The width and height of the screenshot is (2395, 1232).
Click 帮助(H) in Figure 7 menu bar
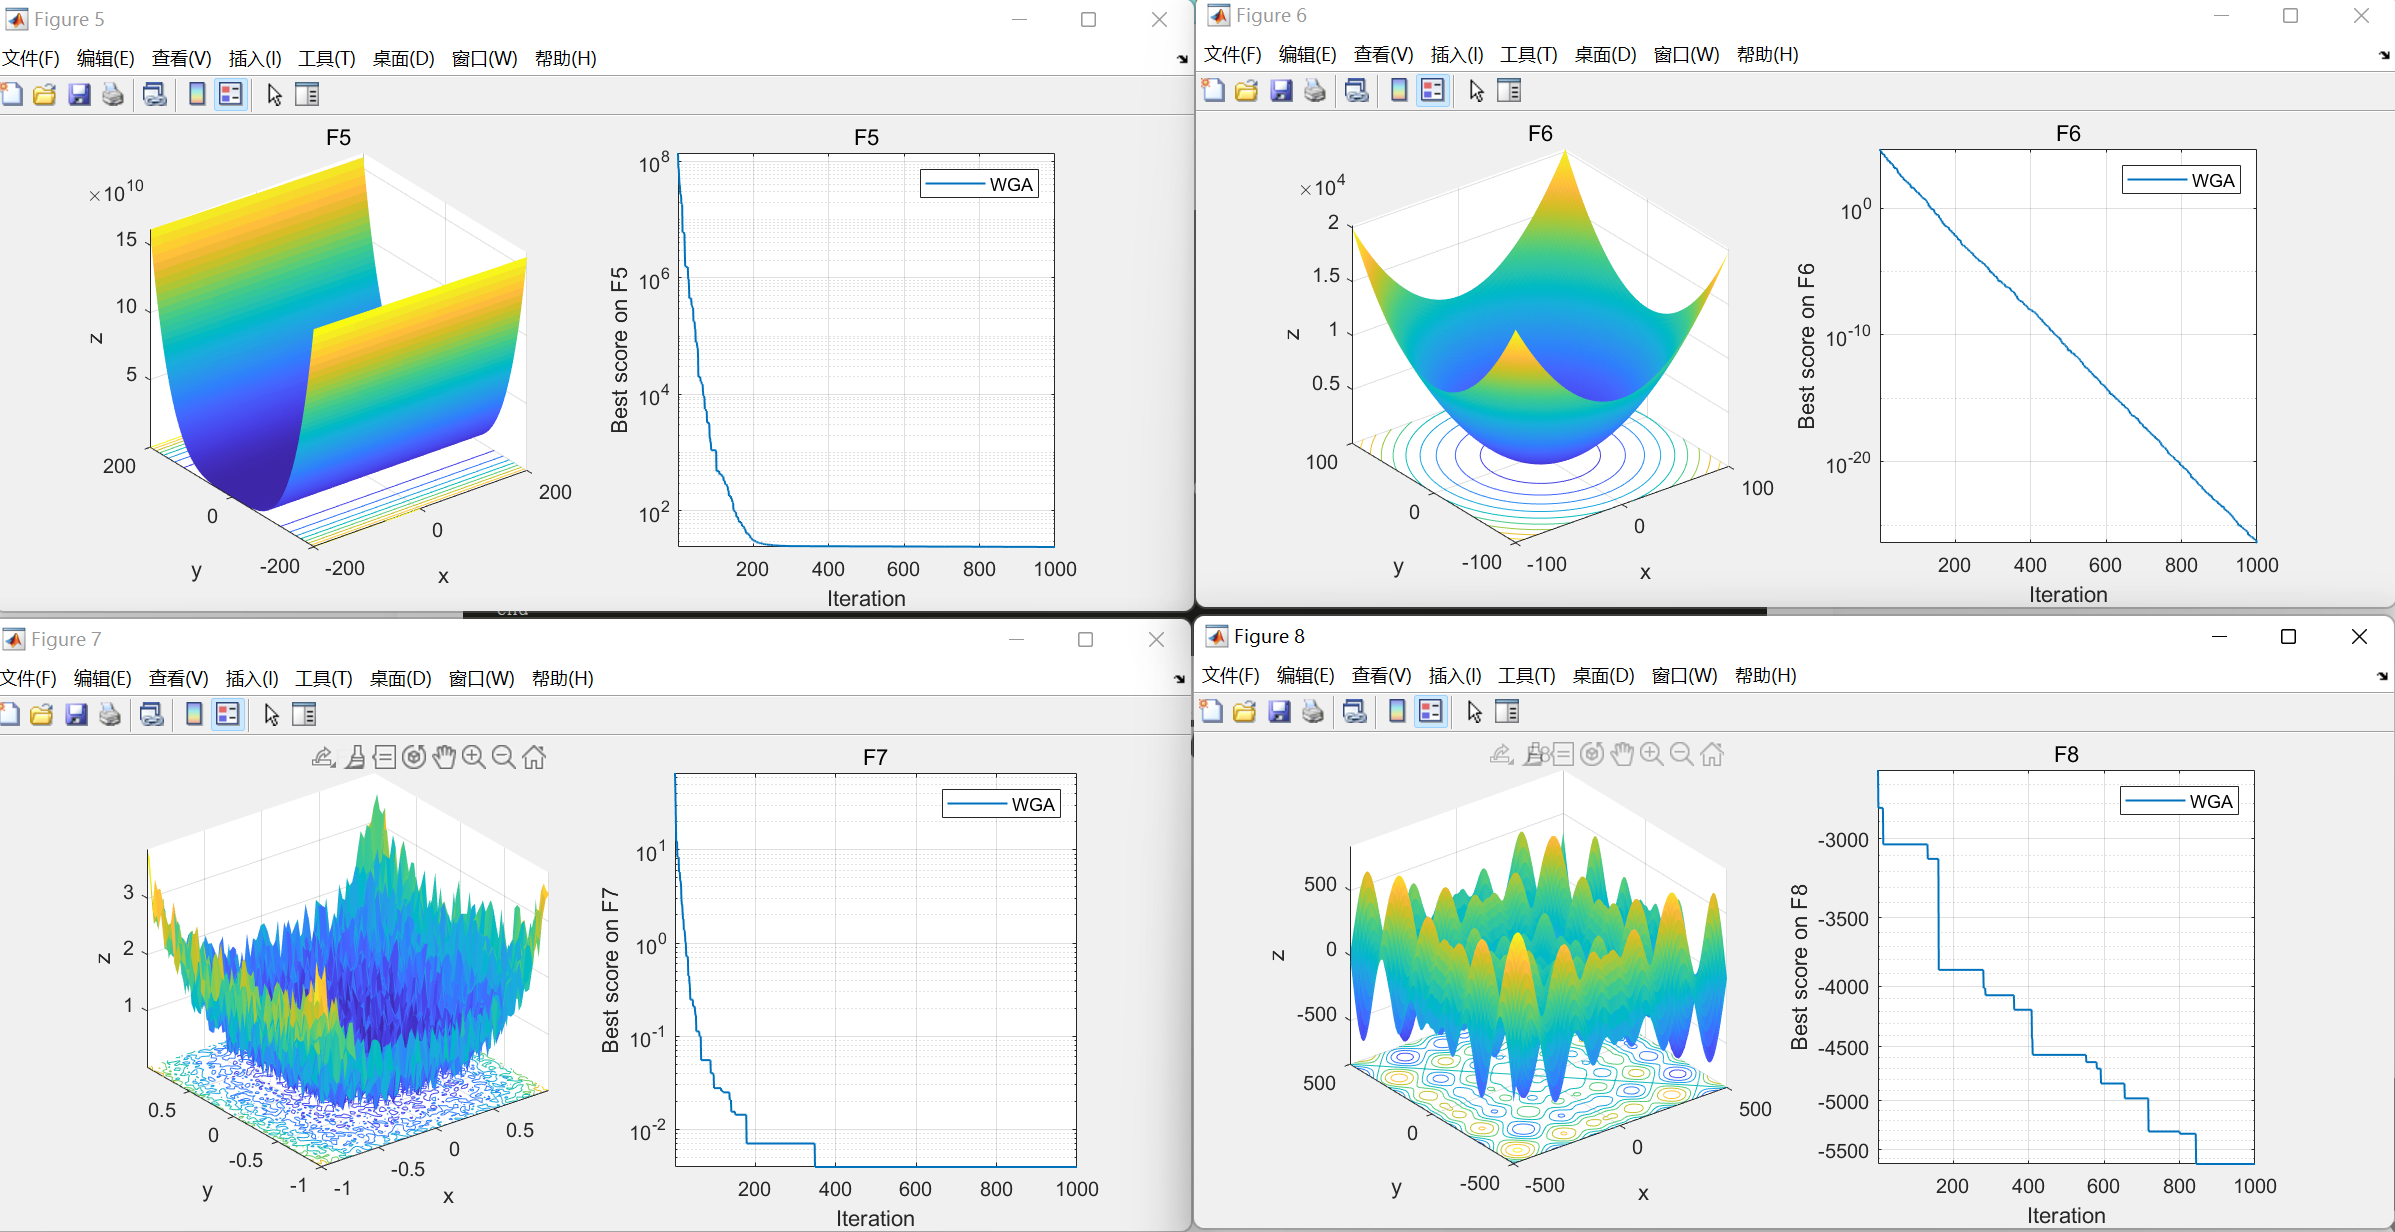coord(562,678)
